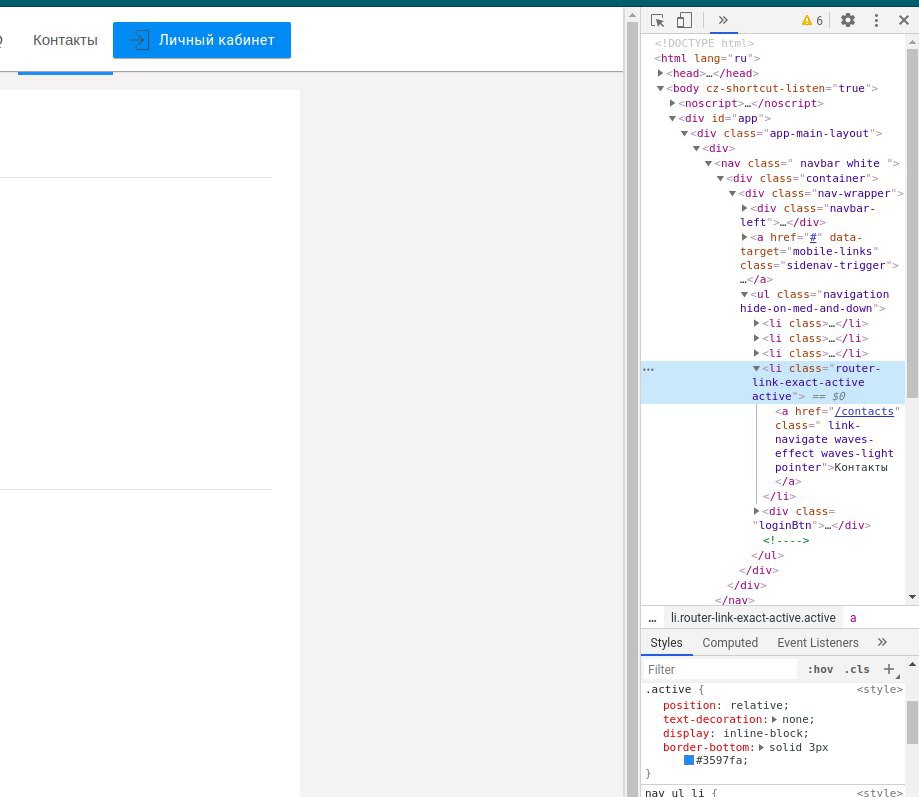Click the .active selector text
Viewport: 919px width, 797px height.
click(x=668, y=689)
